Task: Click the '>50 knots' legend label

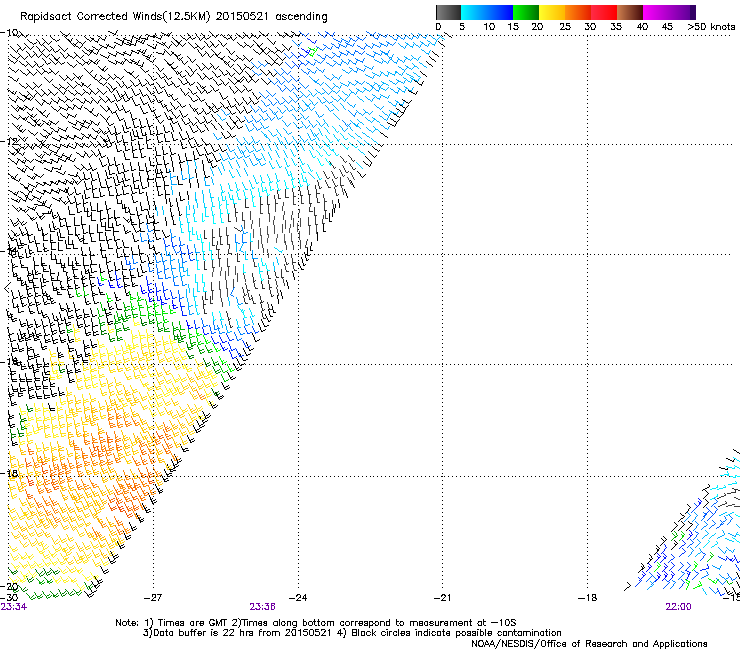Action: (x=711, y=26)
